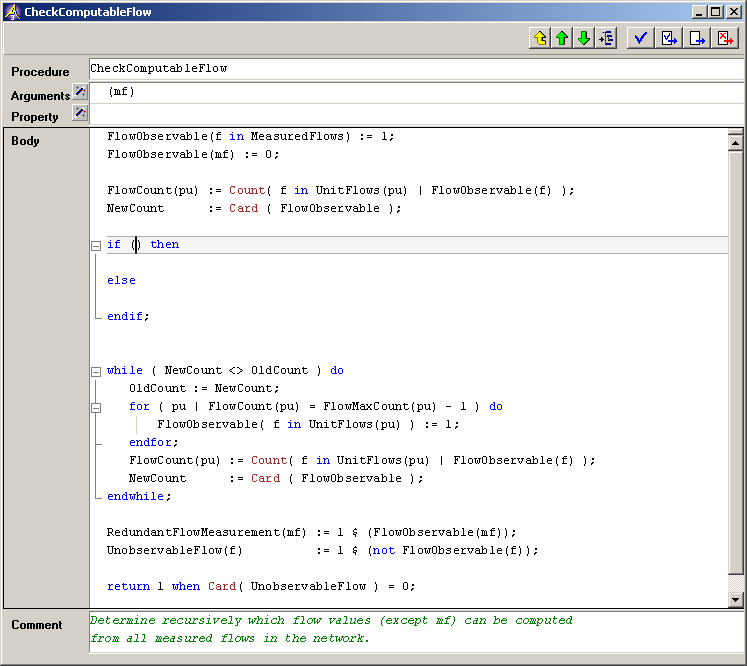Go to next node with green down arrow

(584, 38)
